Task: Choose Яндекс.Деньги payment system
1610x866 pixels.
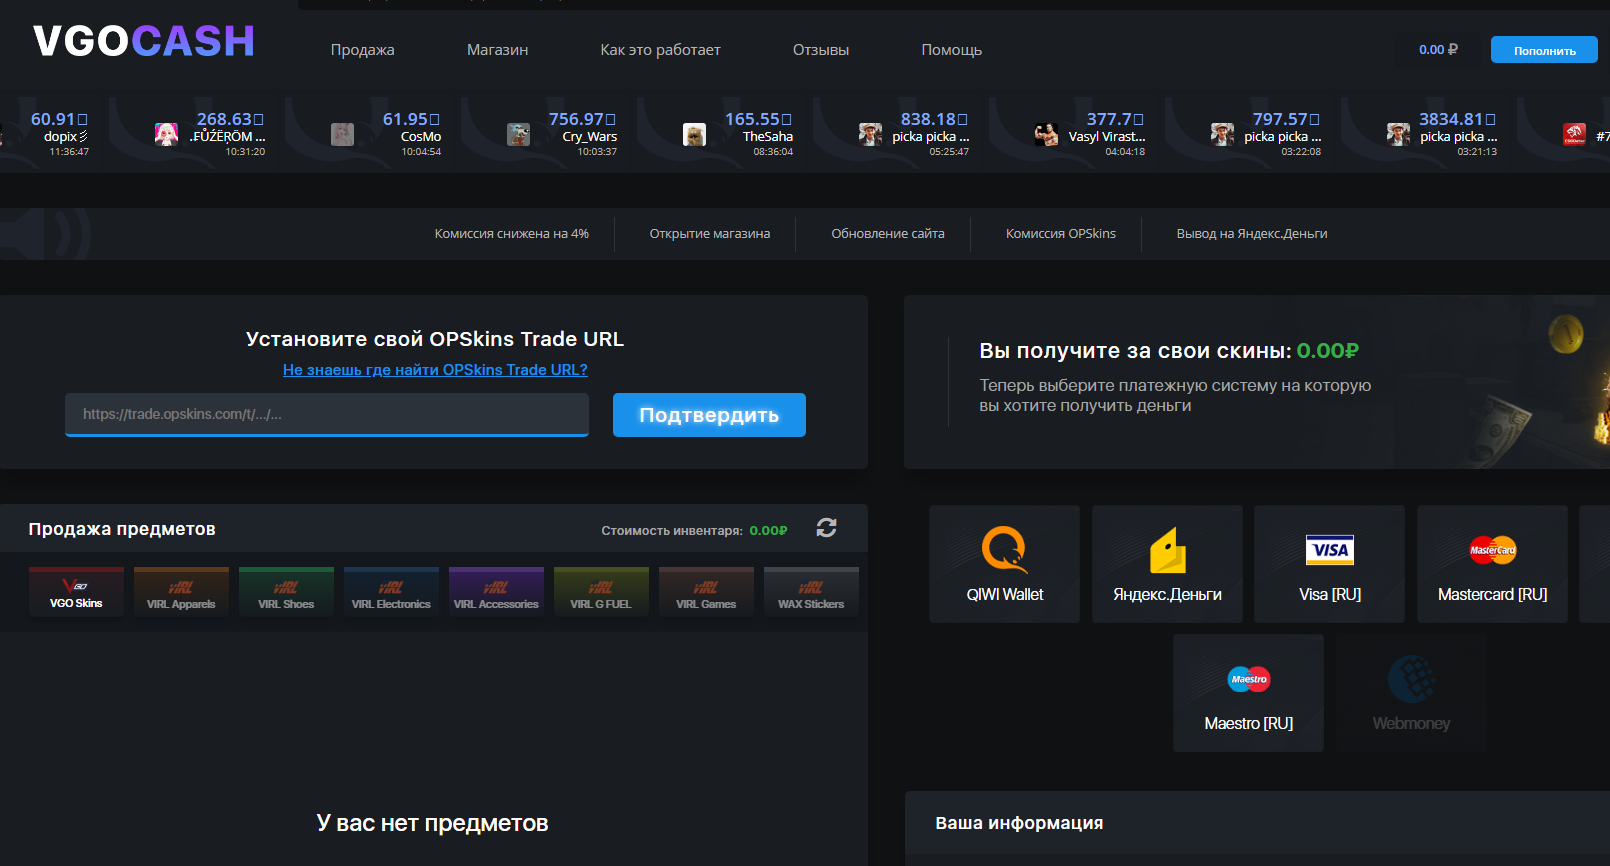Action: coord(1167,564)
